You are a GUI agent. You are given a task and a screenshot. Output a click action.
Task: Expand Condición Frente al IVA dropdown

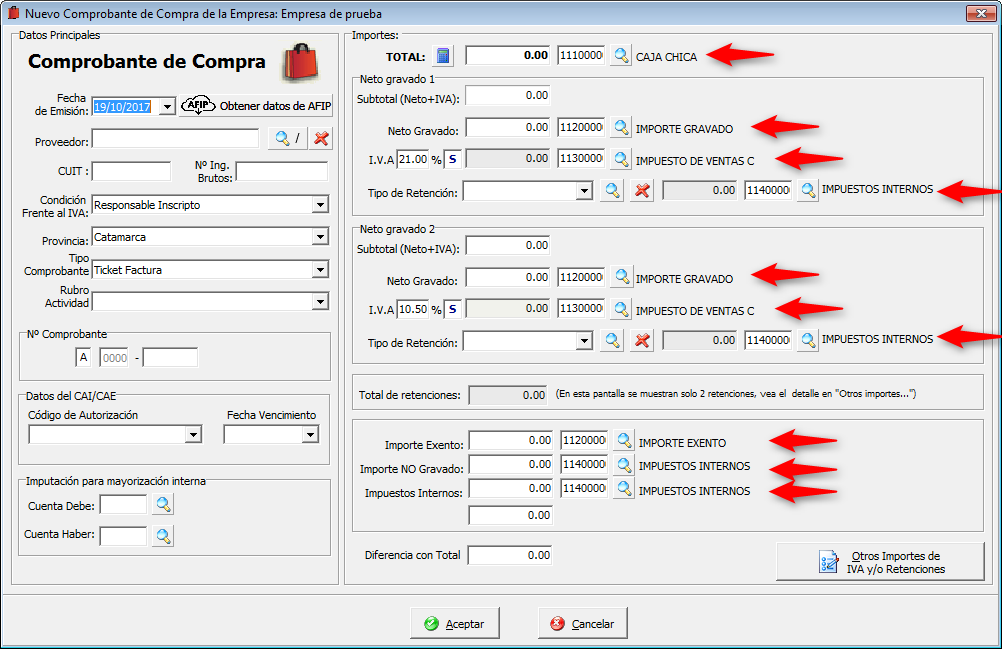click(319, 205)
